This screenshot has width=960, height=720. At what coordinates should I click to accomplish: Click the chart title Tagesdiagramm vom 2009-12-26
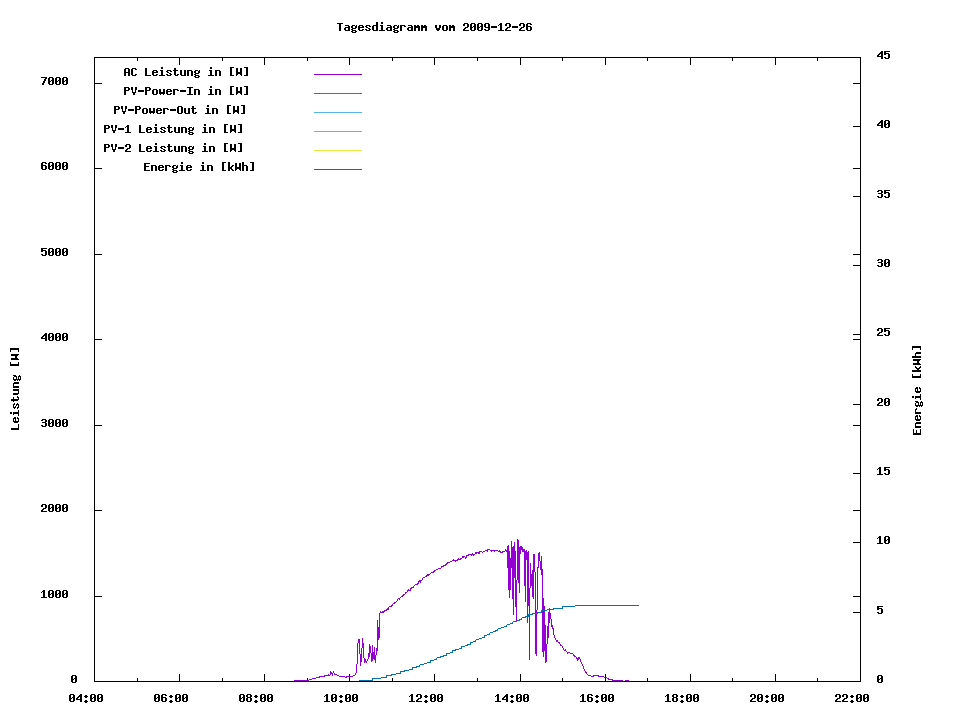coord(434,27)
